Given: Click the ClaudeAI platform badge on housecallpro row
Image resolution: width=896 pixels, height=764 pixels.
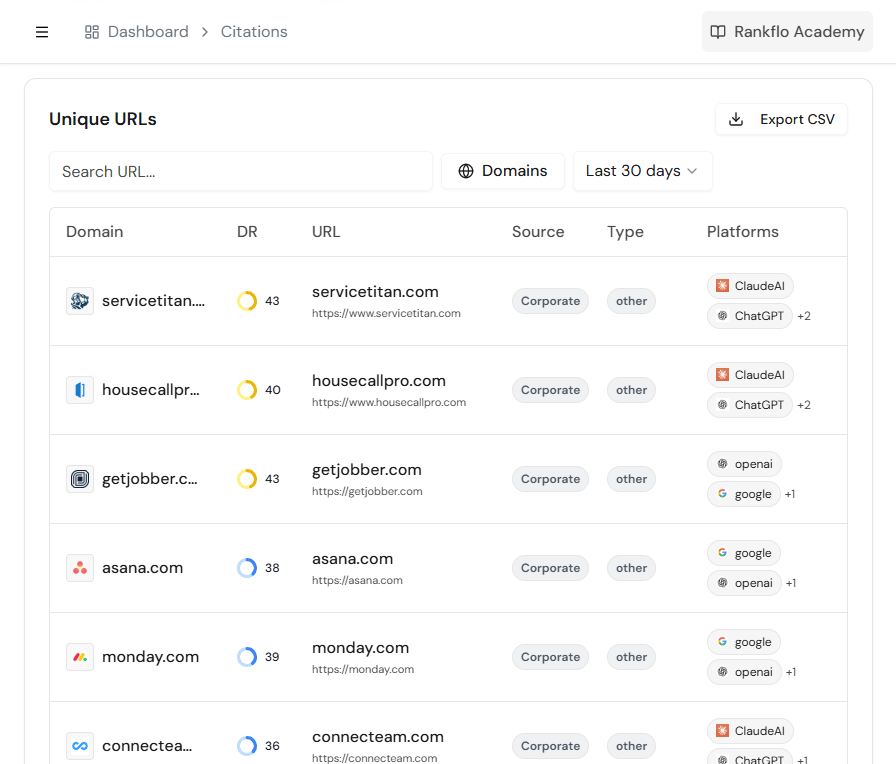Looking at the screenshot, I should [x=750, y=374].
